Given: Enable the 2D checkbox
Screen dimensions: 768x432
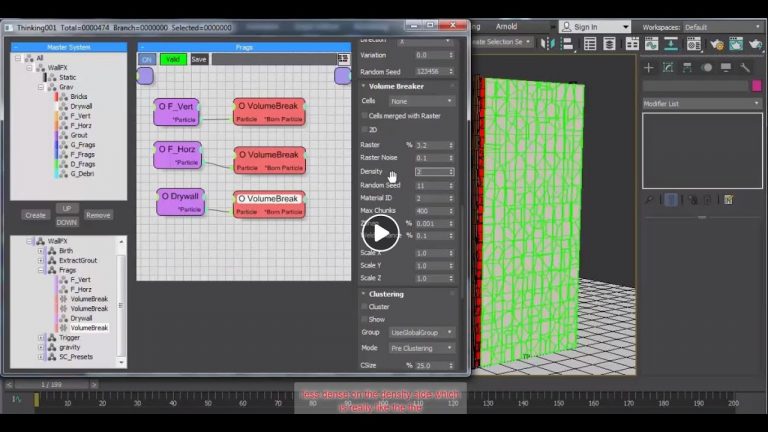Looking at the screenshot, I should [x=364, y=130].
